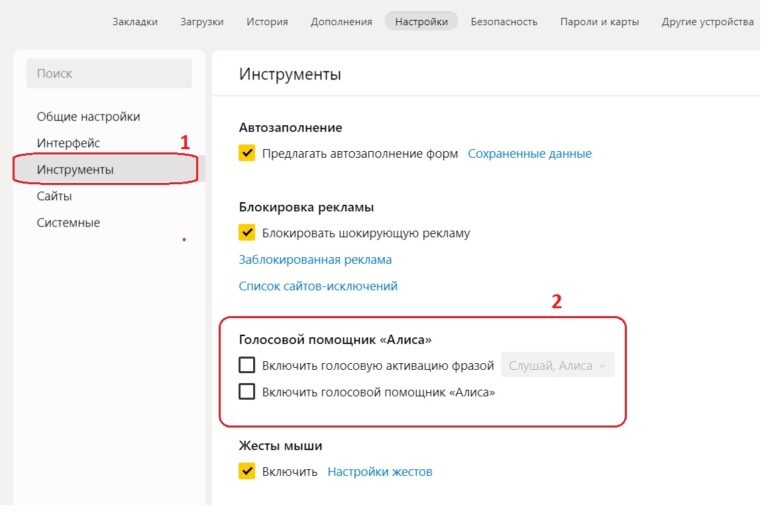Click the settings search field
This screenshot has width=768, height=513.
pyautogui.click(x=109, y=74)
